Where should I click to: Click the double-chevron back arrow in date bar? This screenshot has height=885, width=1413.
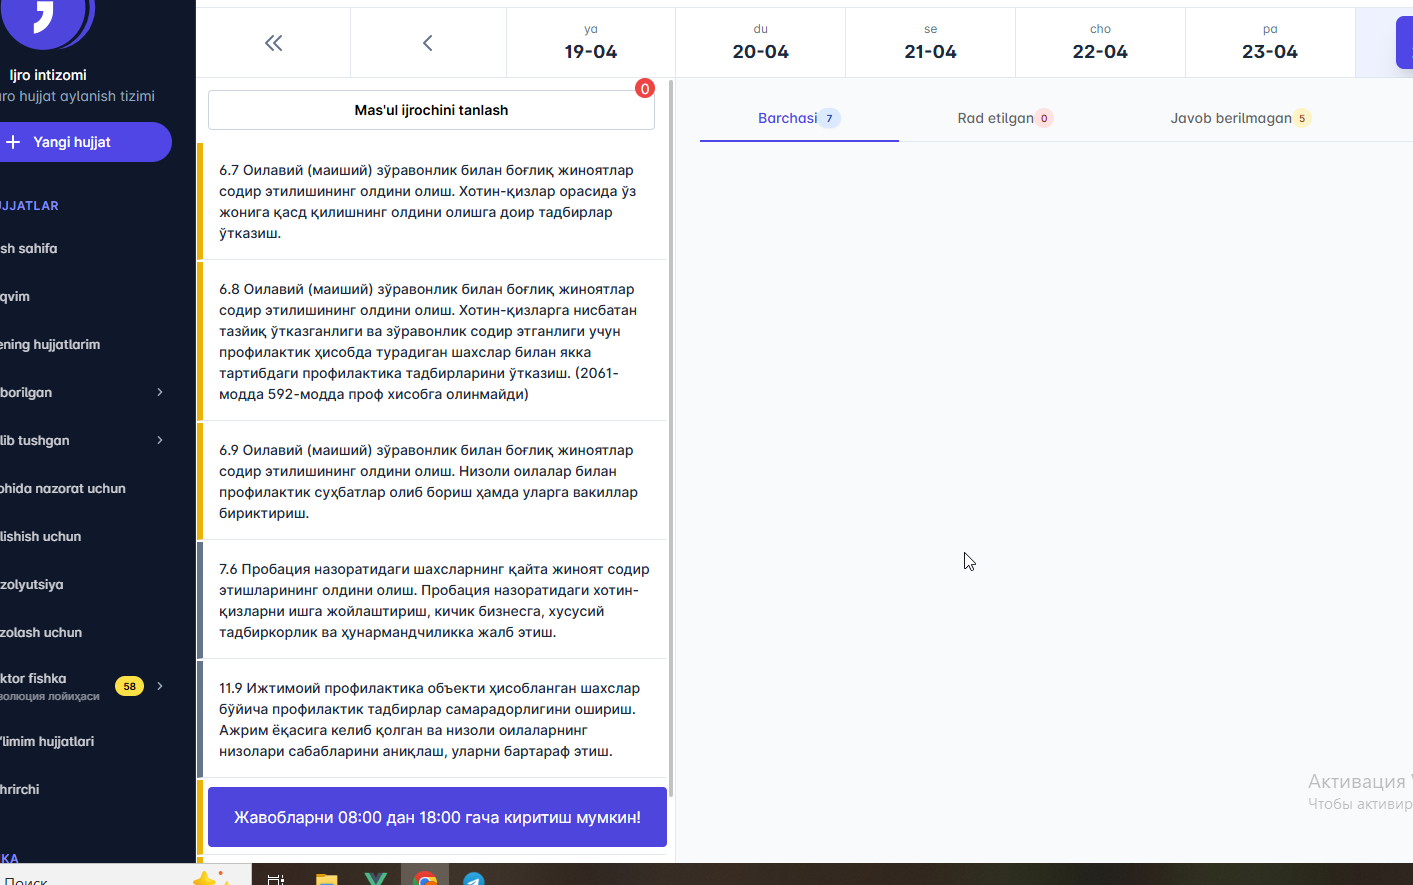click(x=273, y=42)
